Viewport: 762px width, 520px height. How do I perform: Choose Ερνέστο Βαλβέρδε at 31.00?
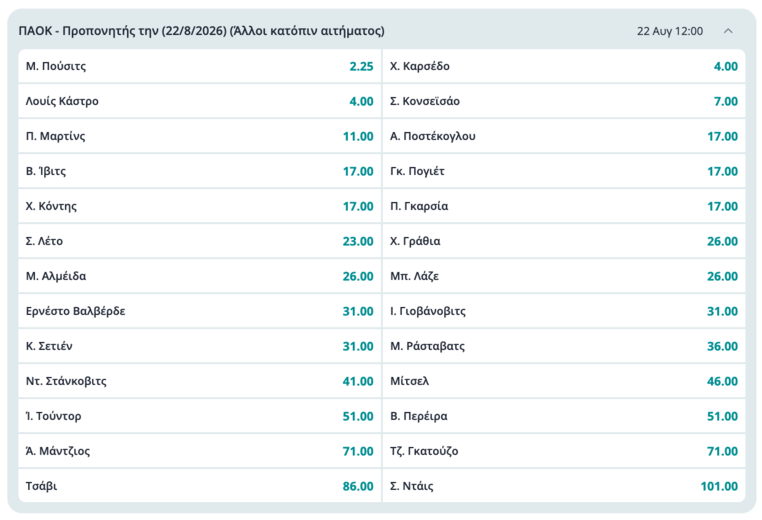(200, 311)
